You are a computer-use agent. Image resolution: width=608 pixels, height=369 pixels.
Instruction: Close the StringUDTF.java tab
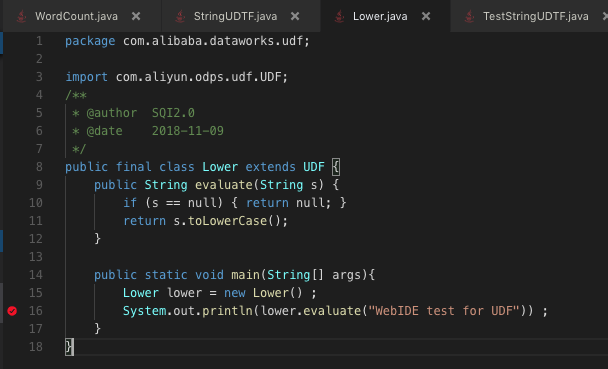(x=295, y=16)
